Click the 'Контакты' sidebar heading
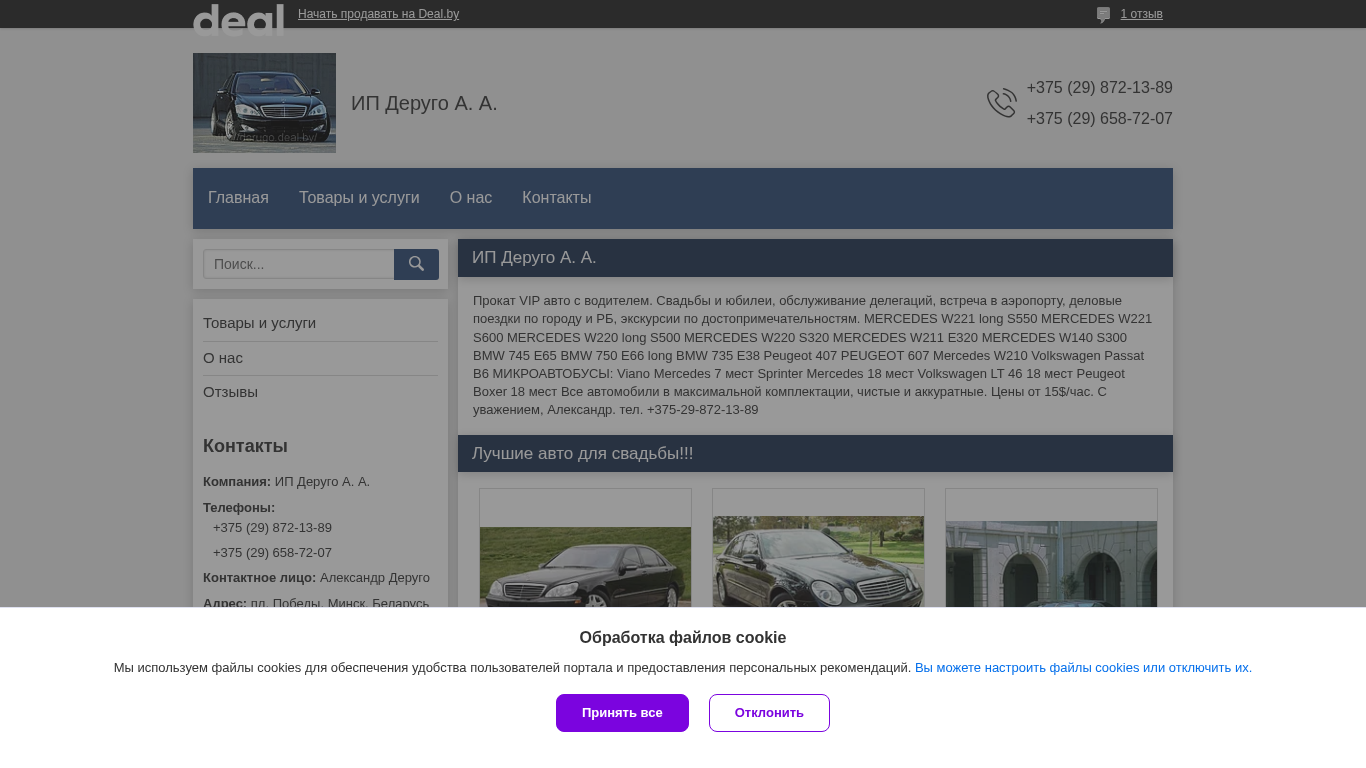Image resolution: width=1366 pixels, height=768 pixels. pos(245,446)
